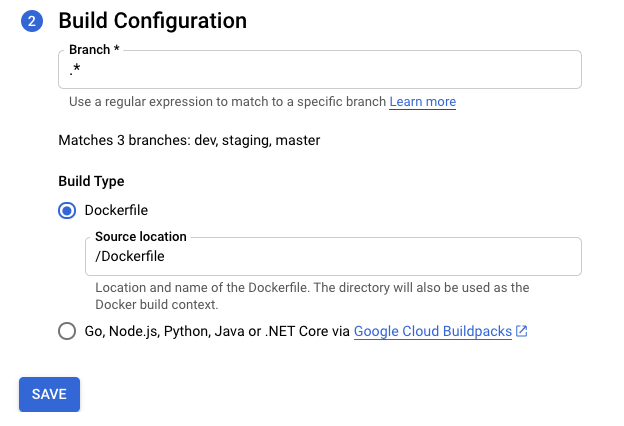Select the Dockerfile radio button

point(67,210)
